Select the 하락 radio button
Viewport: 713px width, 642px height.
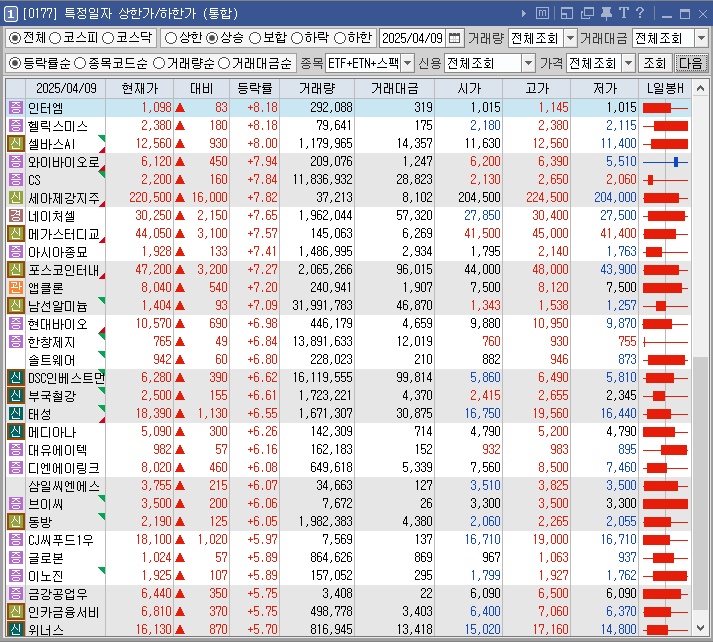[296, 38]
